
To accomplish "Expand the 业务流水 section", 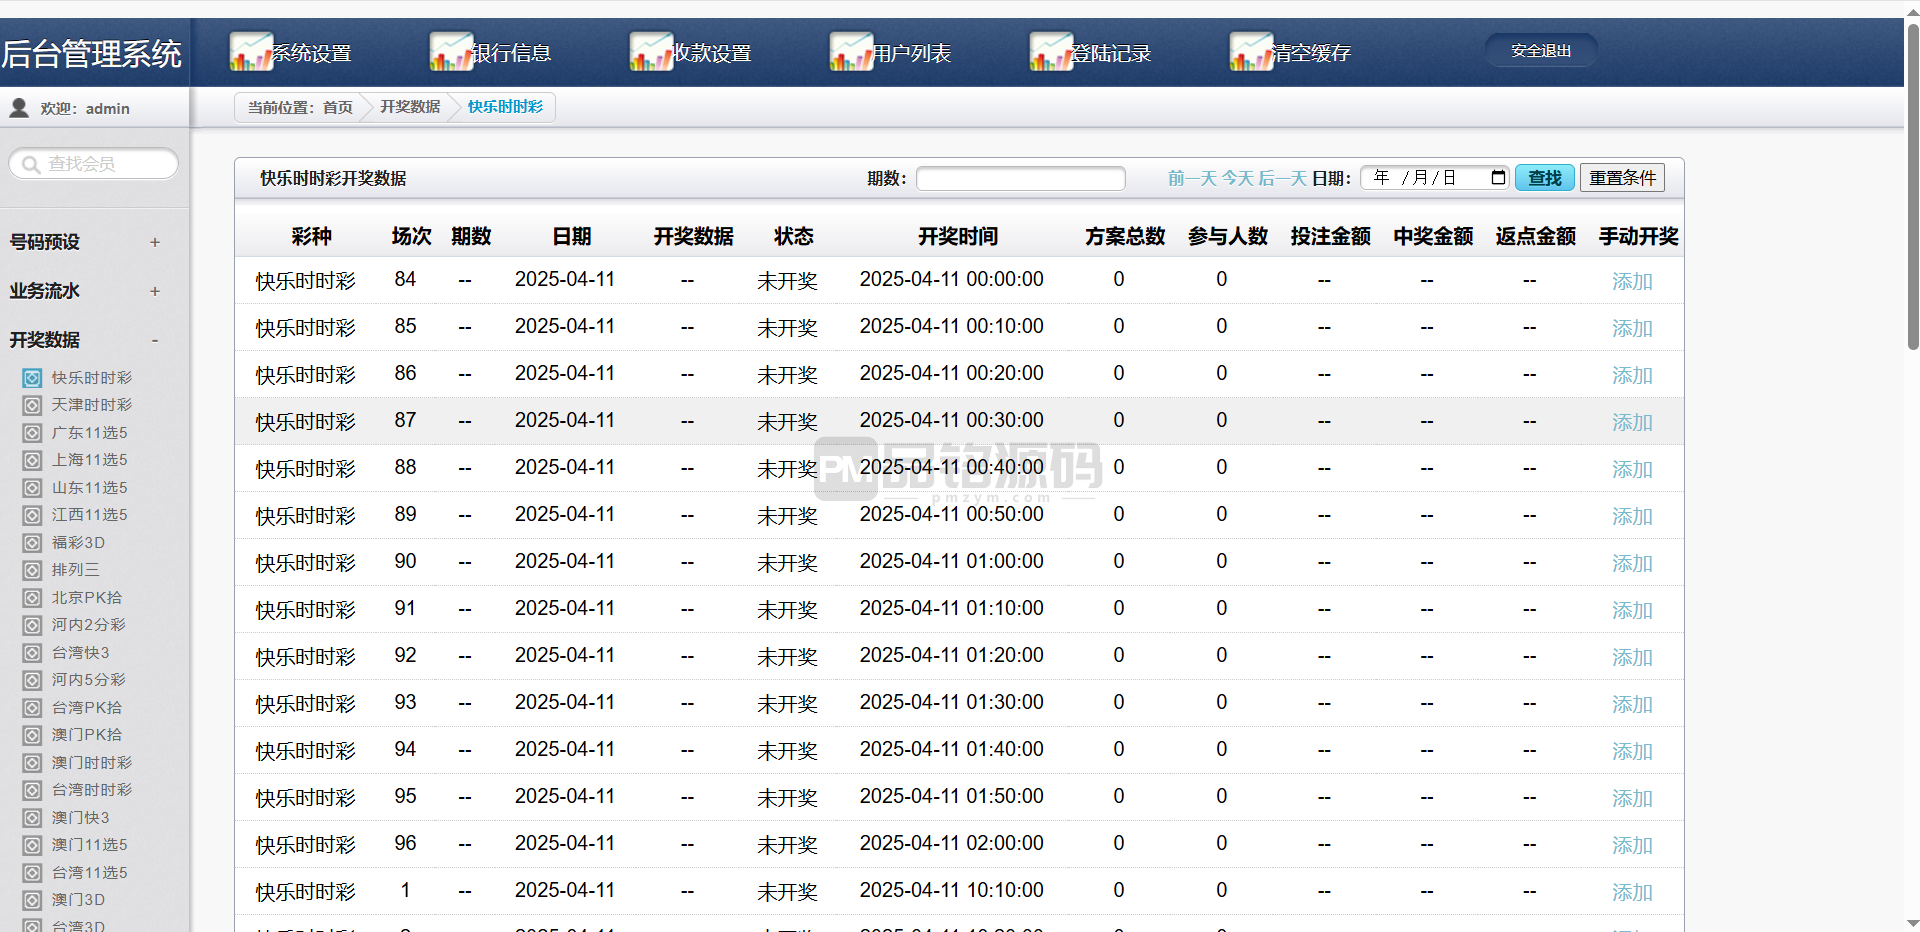I will [155, 291].
